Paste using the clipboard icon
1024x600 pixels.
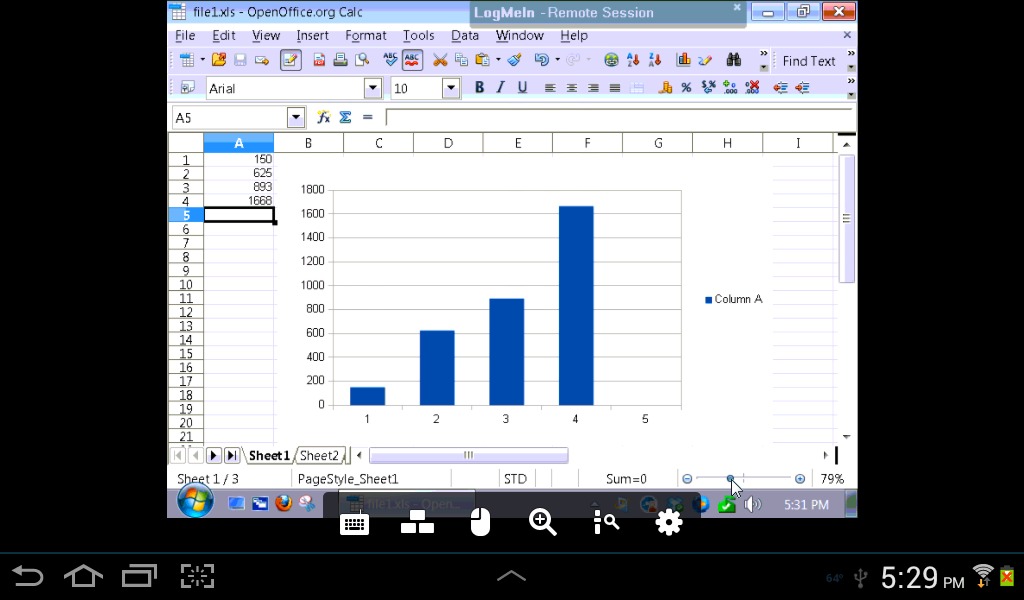click(x=482, y=60)
